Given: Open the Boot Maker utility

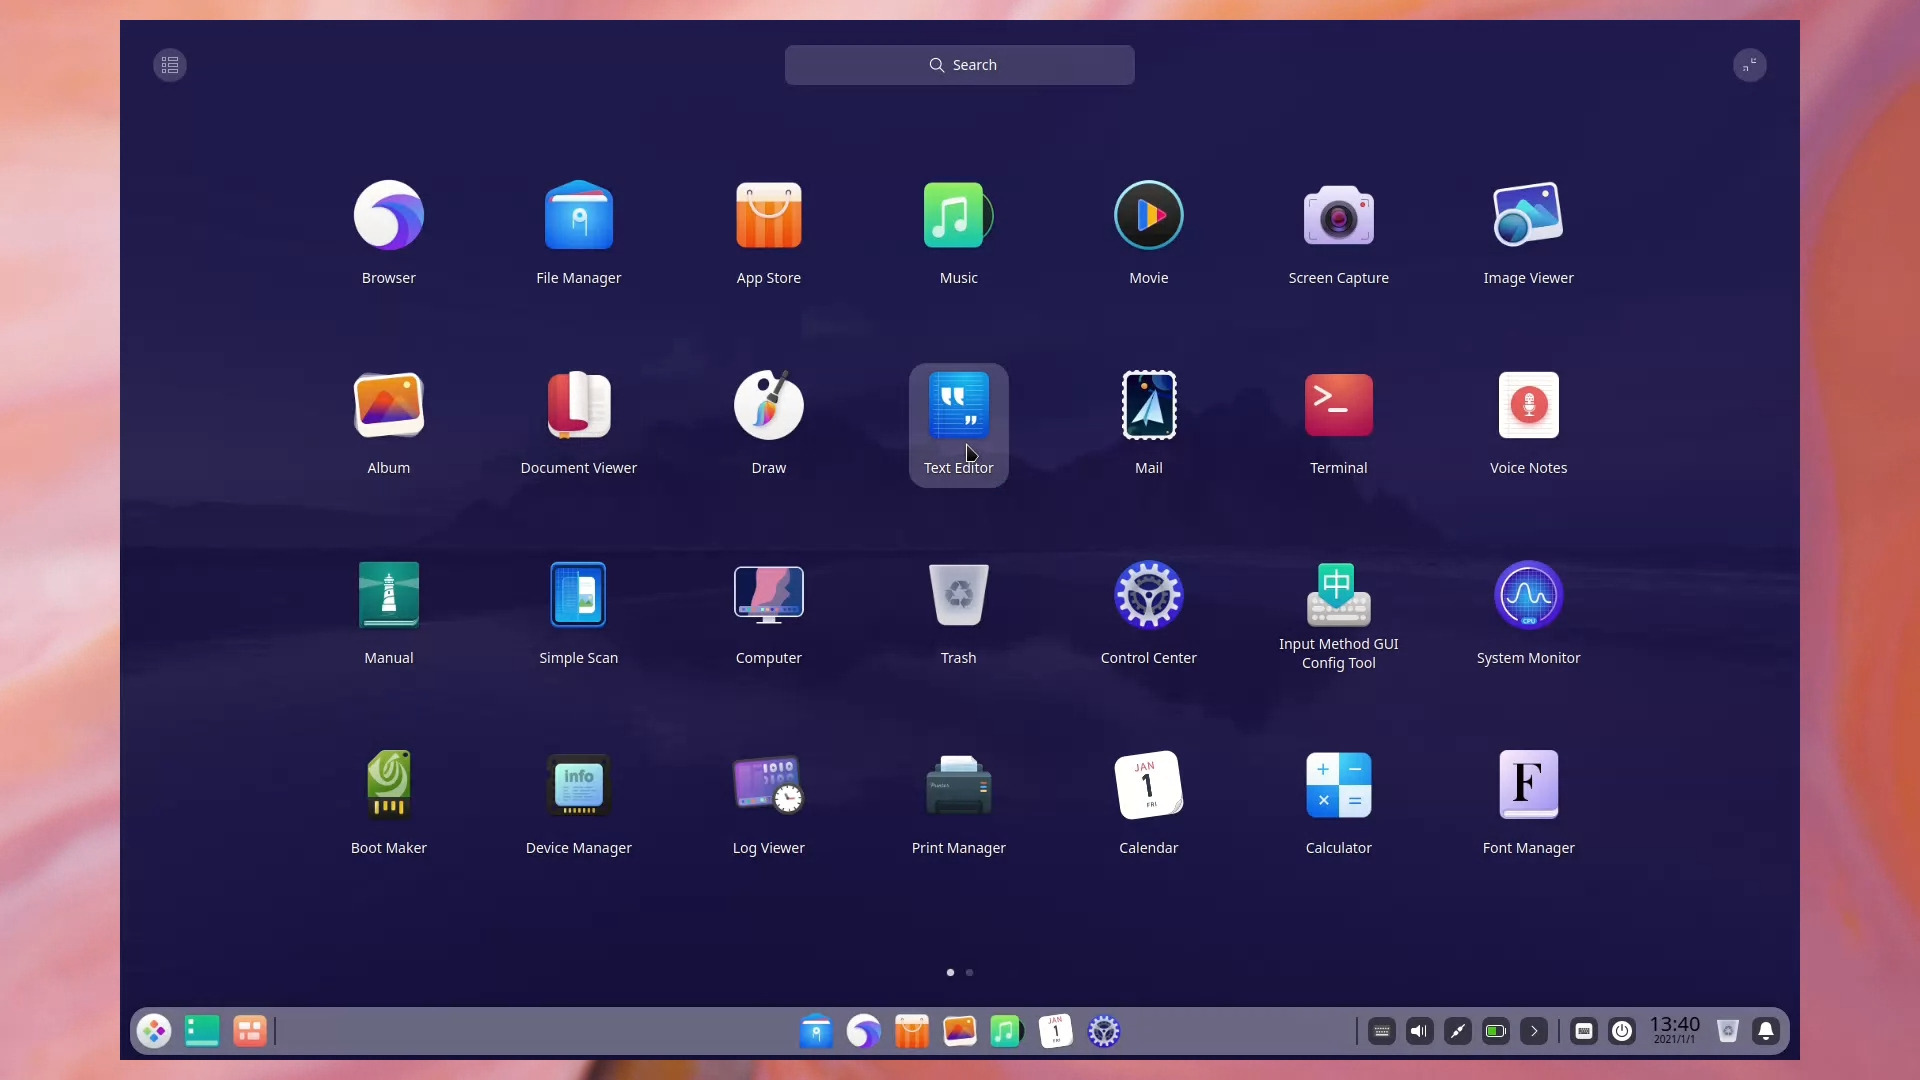Looking at the screenshot, I should [x=388, y=785].
